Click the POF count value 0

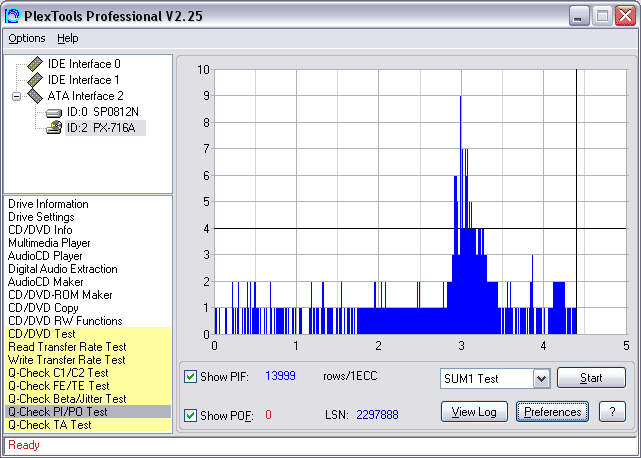point(268,415)
